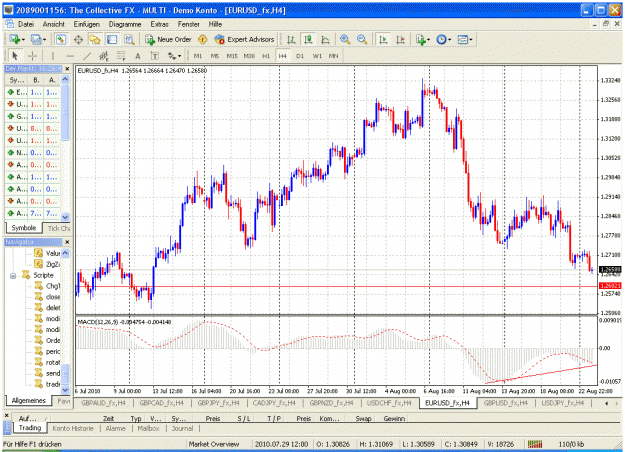This screenshot has height=452, width=625.
Task: Open the Journal terminal tab
Action: (182, 428)
